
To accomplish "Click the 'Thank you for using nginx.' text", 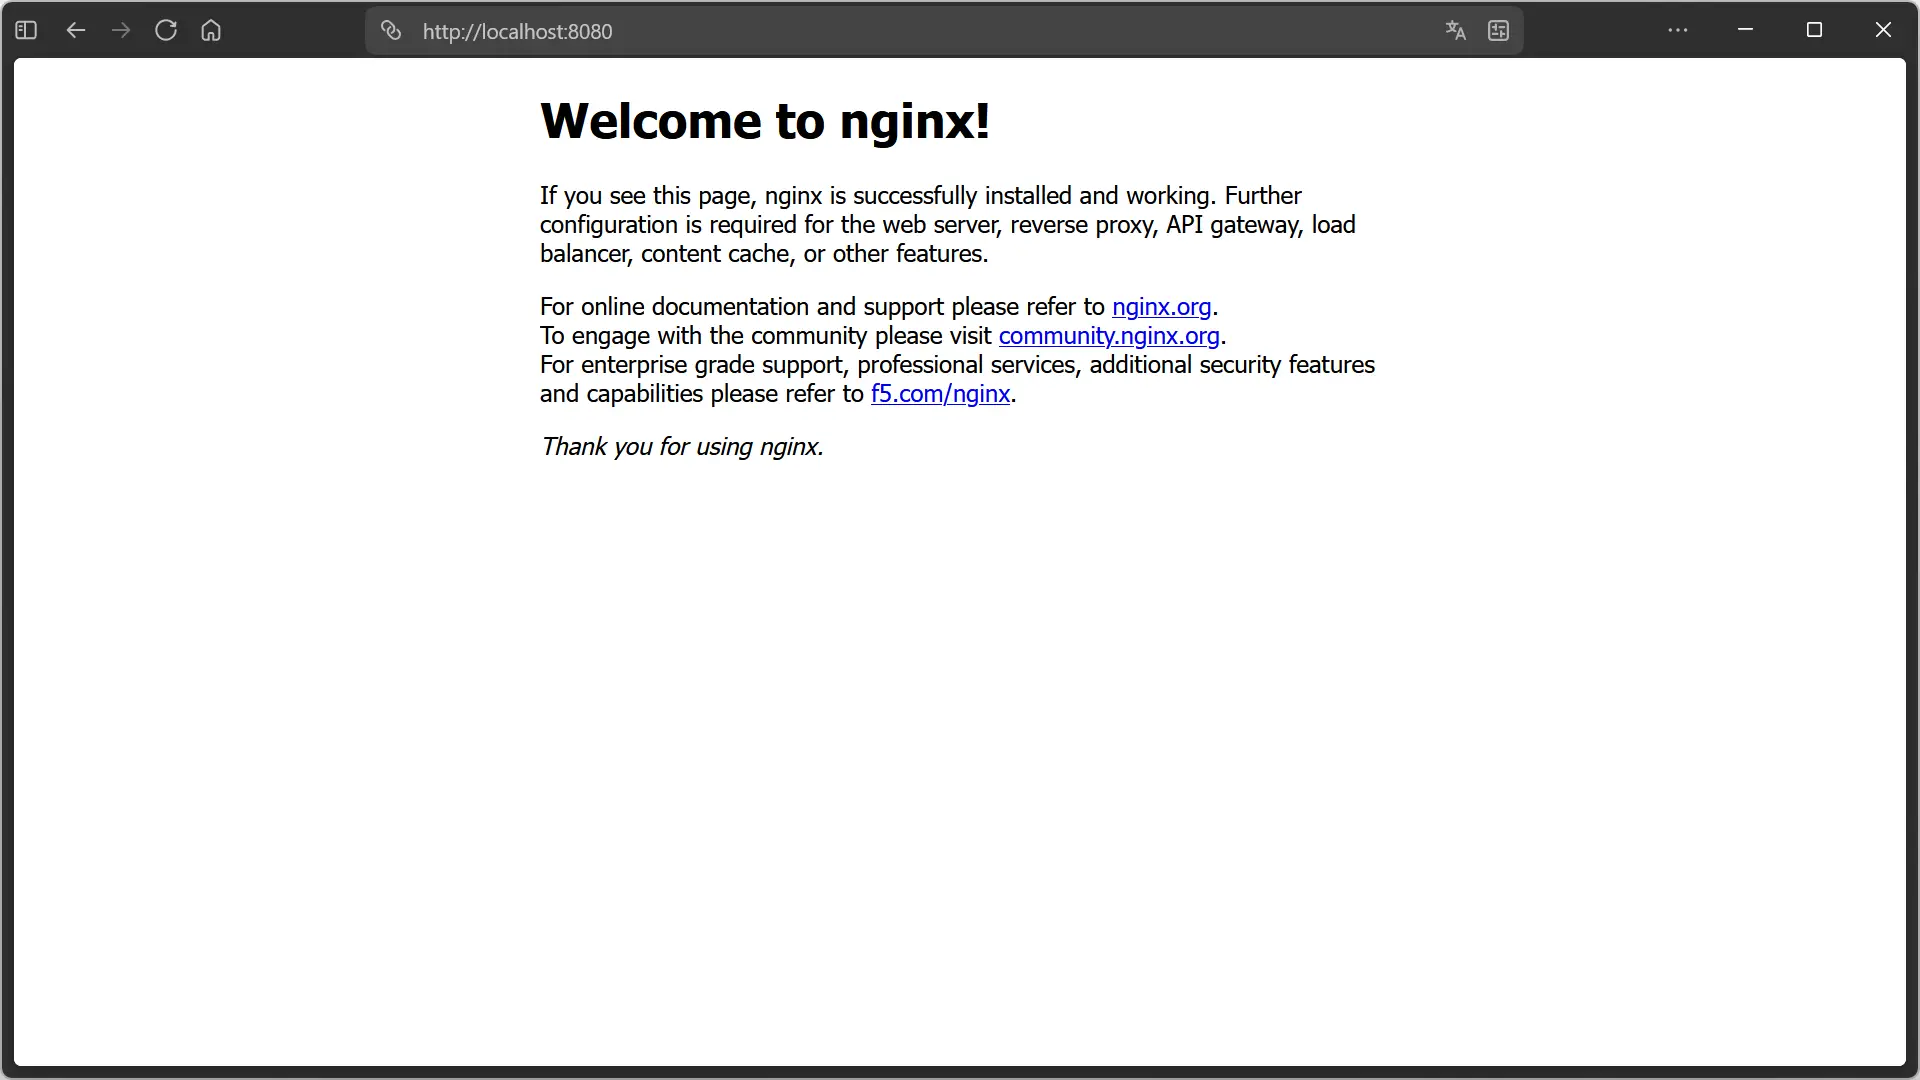I will tap(682, 447).
